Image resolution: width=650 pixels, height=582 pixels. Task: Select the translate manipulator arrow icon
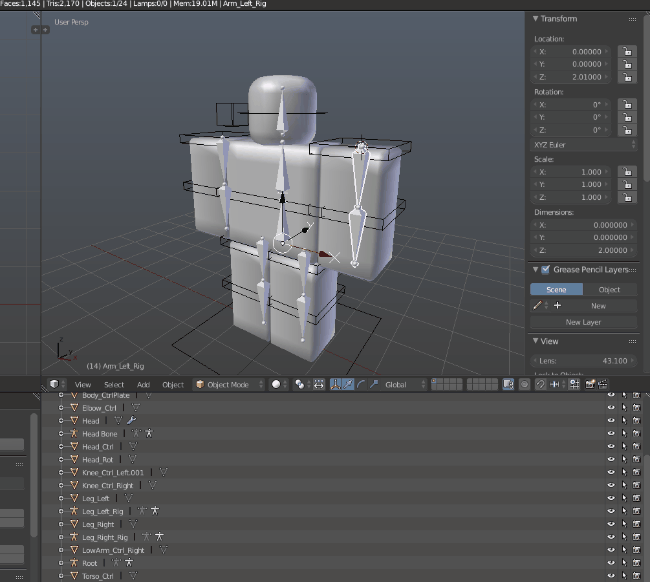point(348,384)
